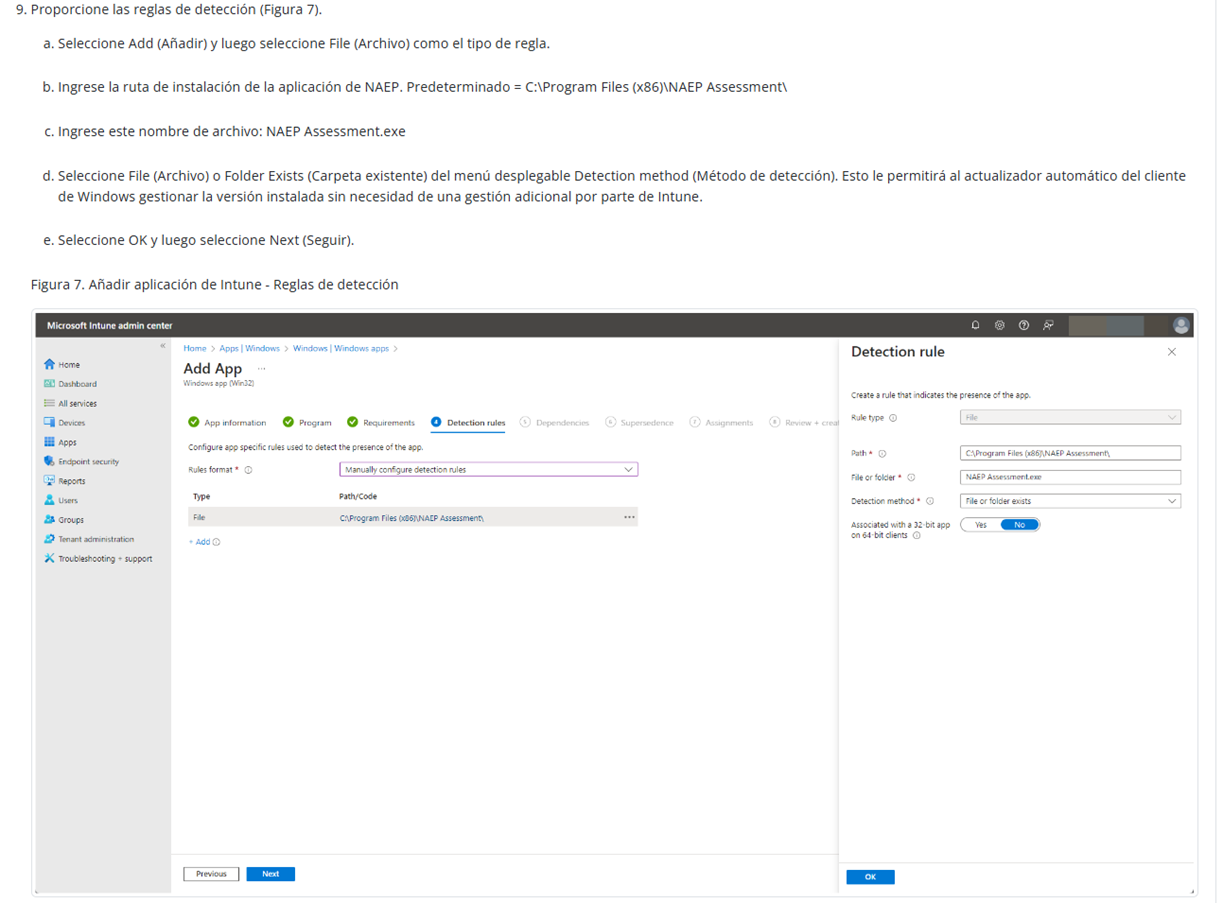Open the settings gear in header
Viewport: 1223px width, 903px height.
click(999, 325)
